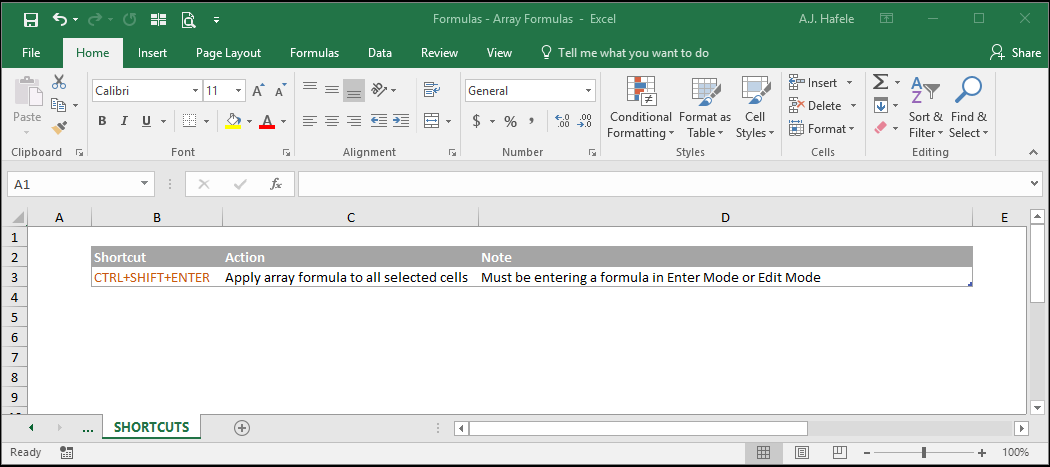This screenshot has width=1050, height=467.
Task: Click the Save icon in quick access toolbar
Action: 31,19
